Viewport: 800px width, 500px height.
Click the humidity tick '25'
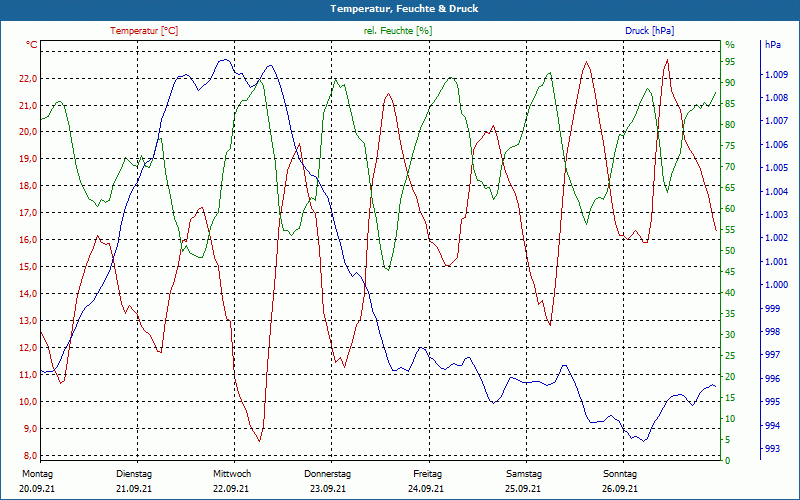pos(730,356)
